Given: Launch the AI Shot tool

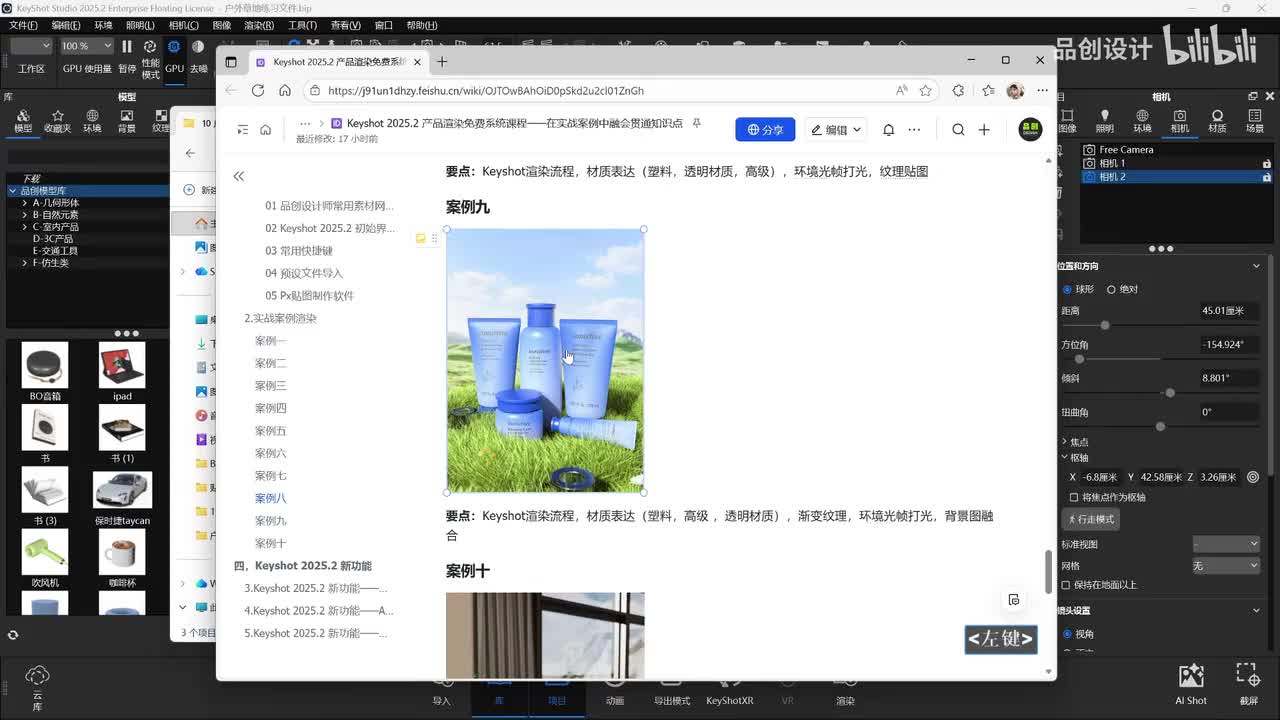Looking at the screenshot, I should coord(1191,685).
